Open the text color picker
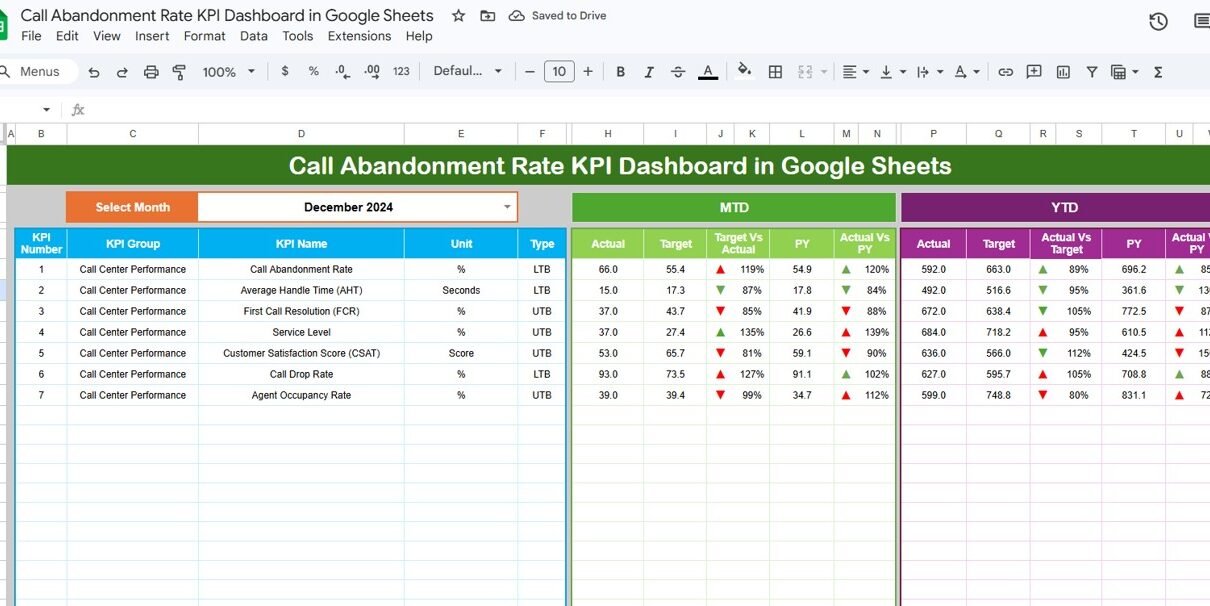 point(708,72)
